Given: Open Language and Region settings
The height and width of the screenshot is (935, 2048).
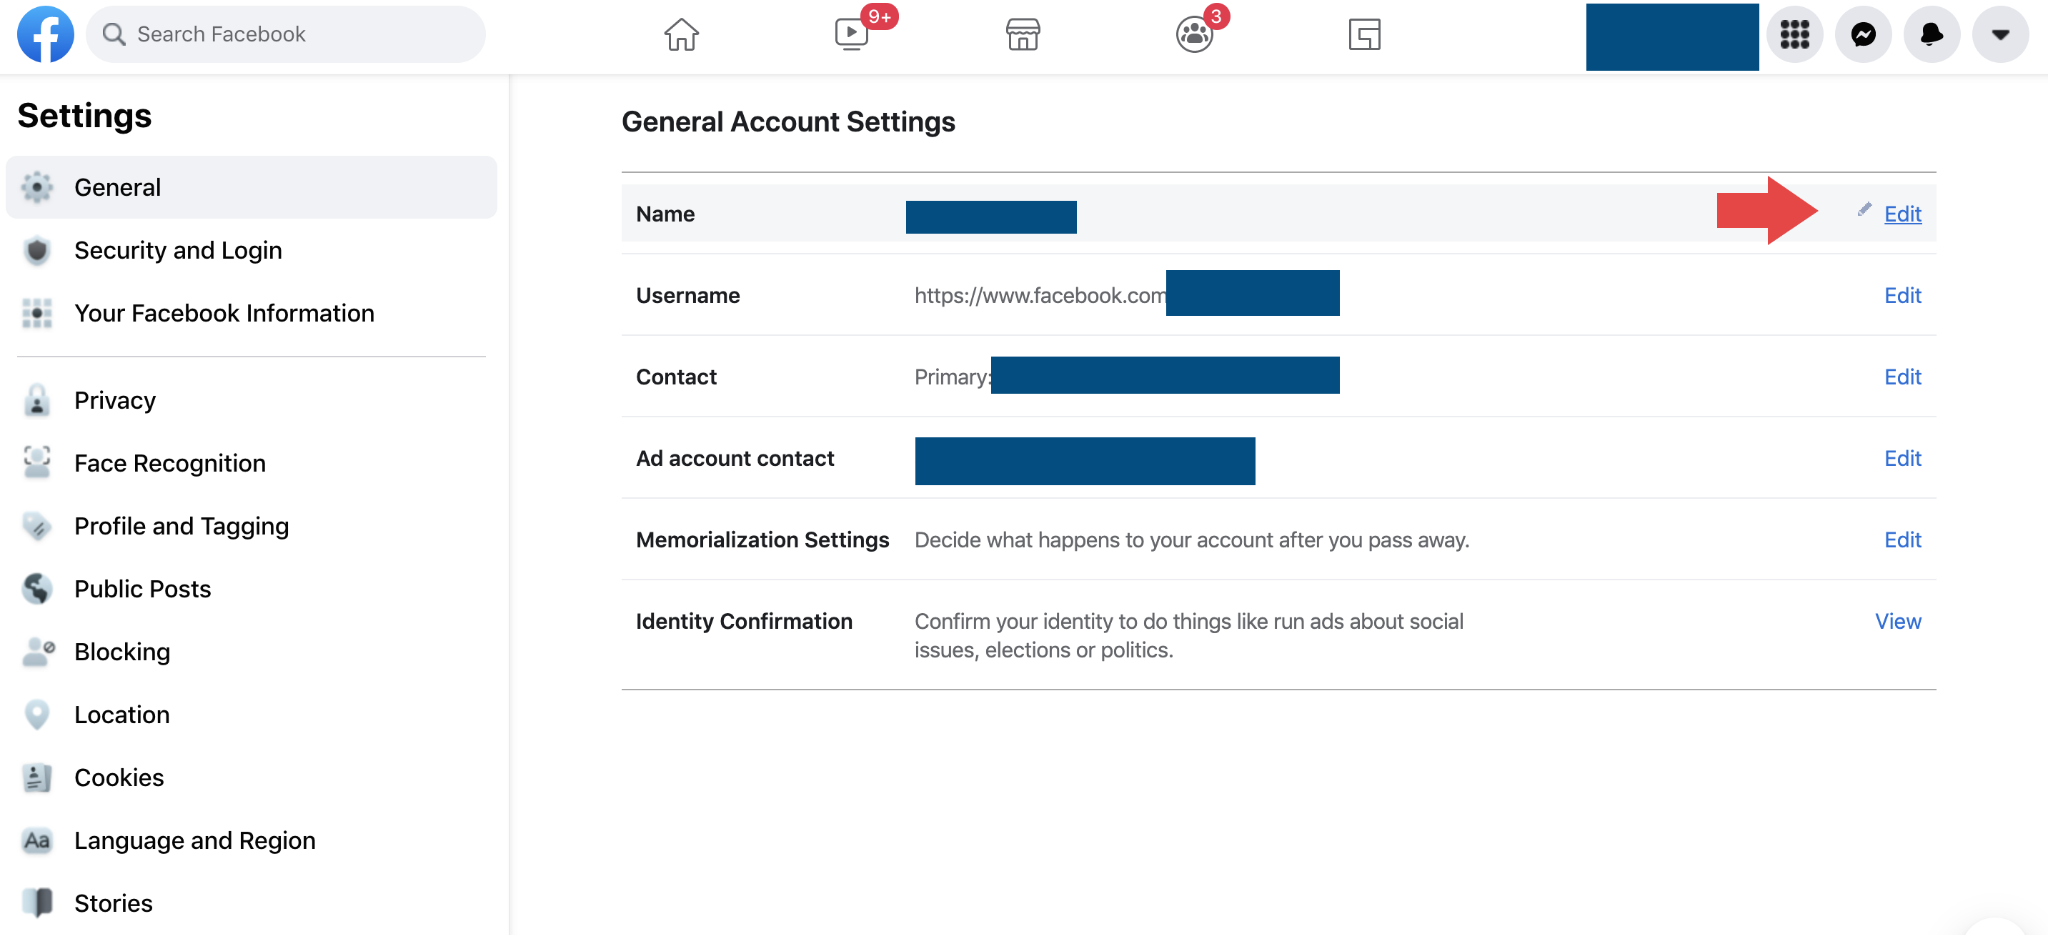Looking at the screenshot, I should pos(251,841).
